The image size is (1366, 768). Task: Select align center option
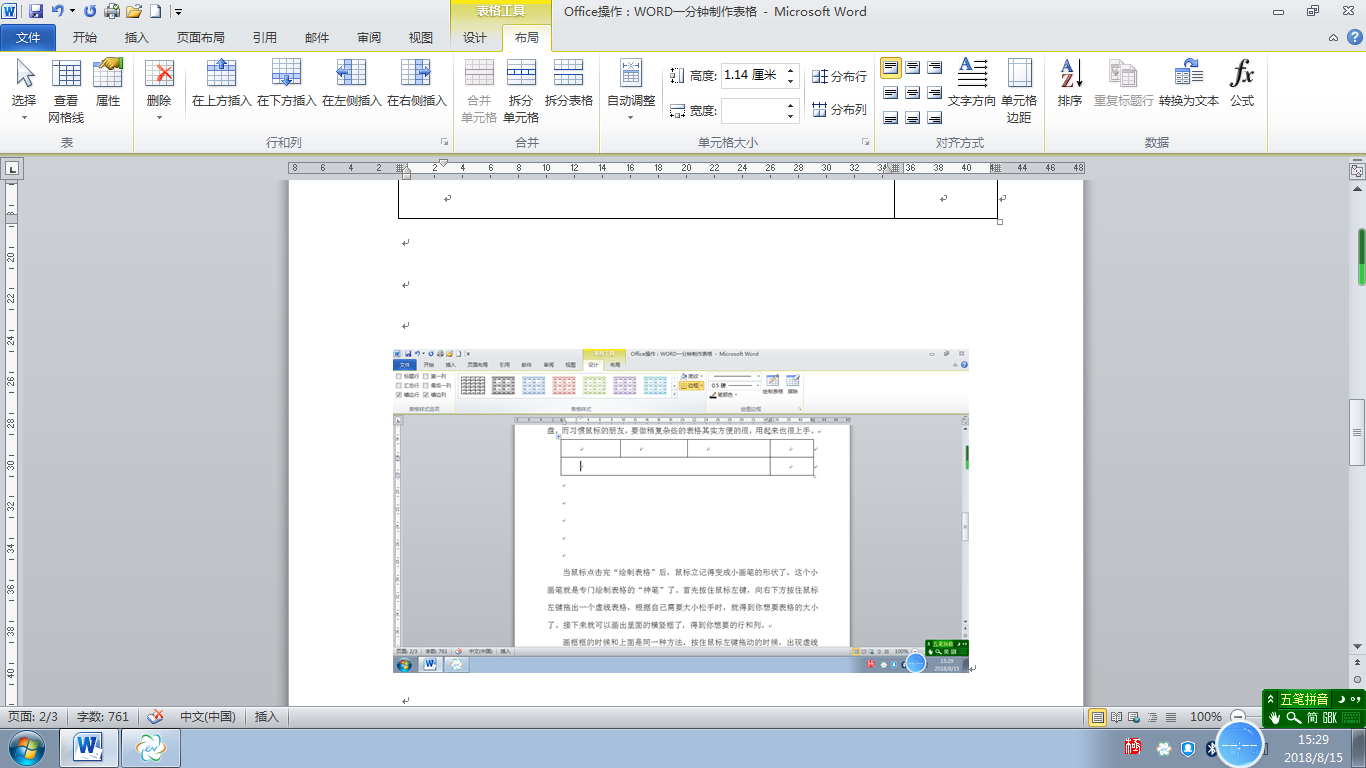tap(913, 93)
